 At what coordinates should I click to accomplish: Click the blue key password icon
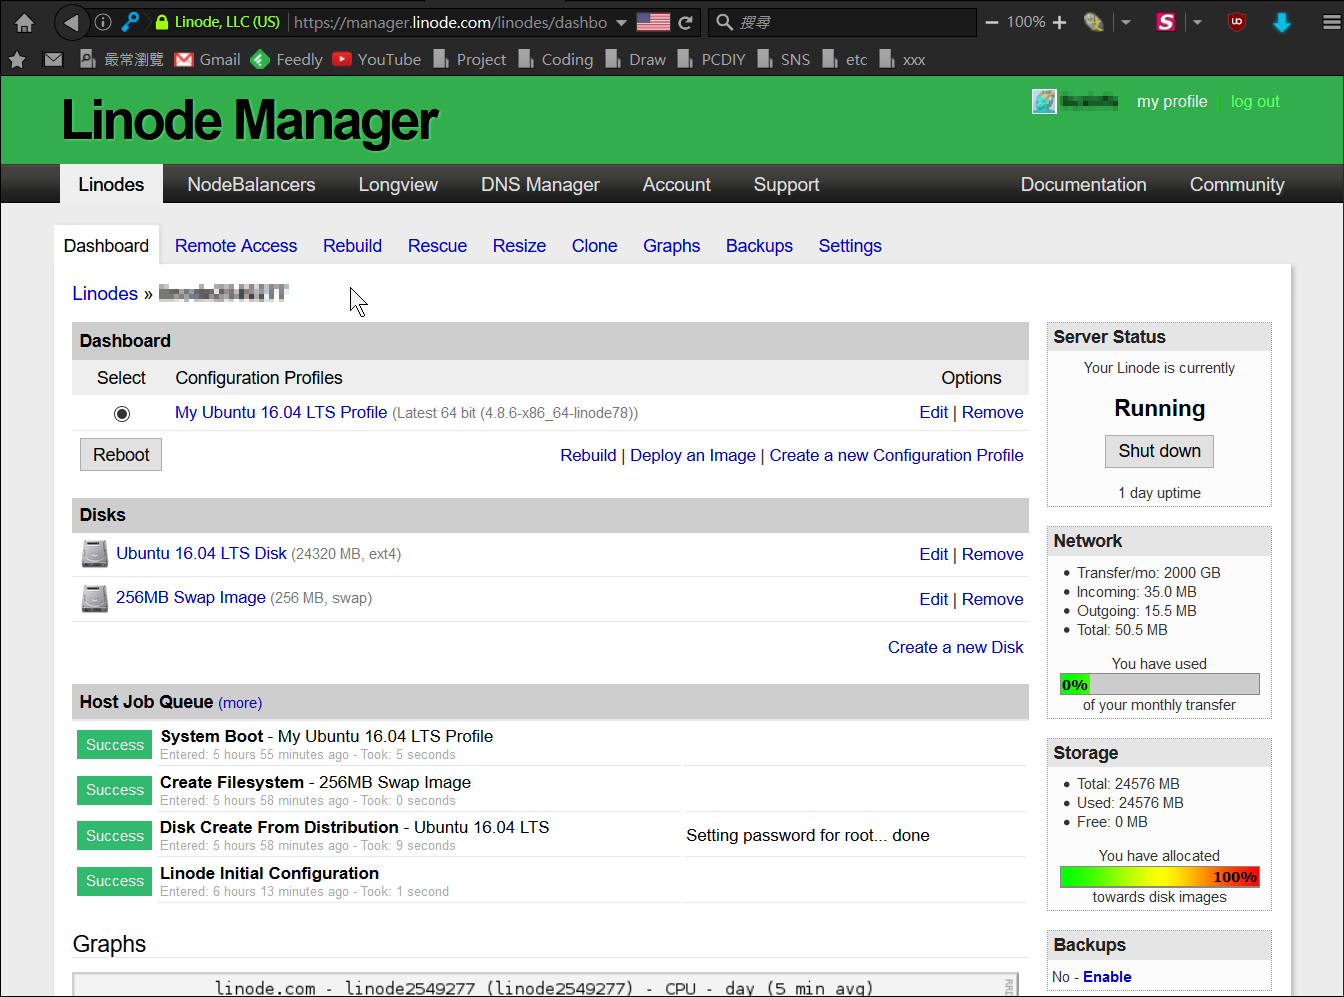click(131, 22)
